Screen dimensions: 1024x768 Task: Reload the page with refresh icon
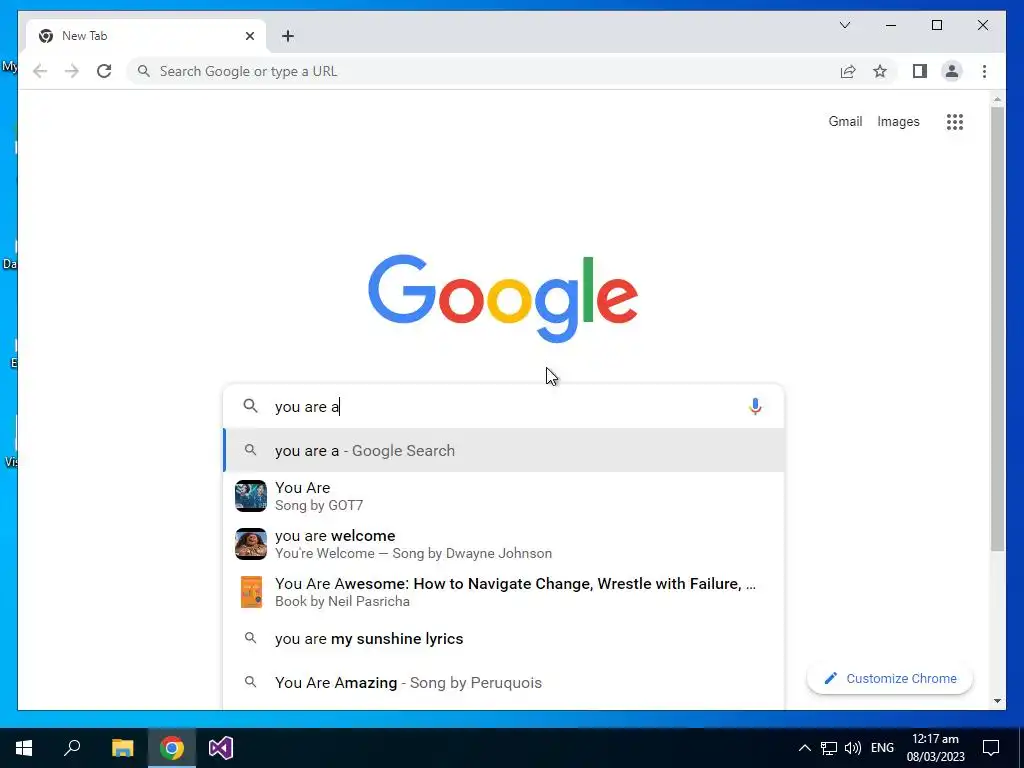point(104,71)
